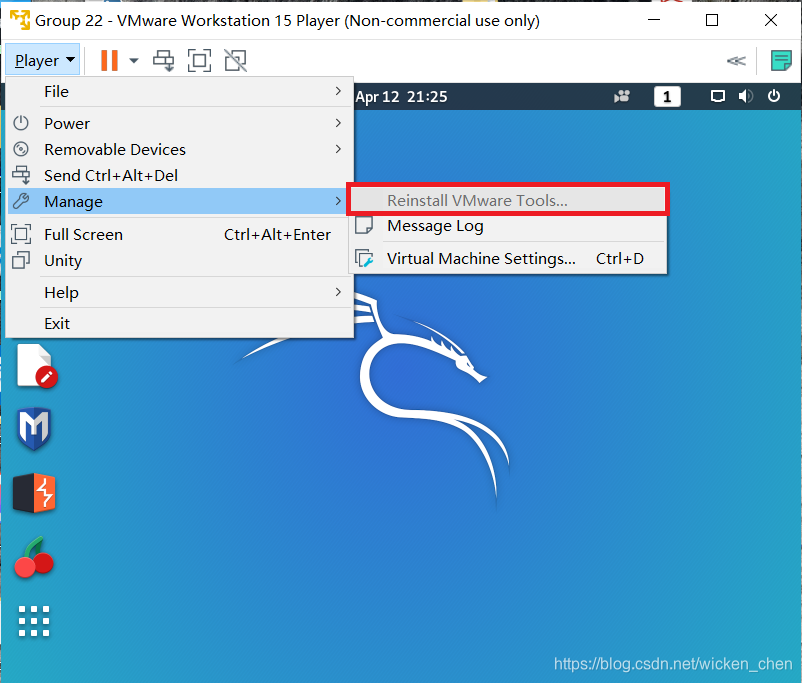Screen dimensions: 802x683
Task: Pause the virtual machine
Action: click(109, 60)
